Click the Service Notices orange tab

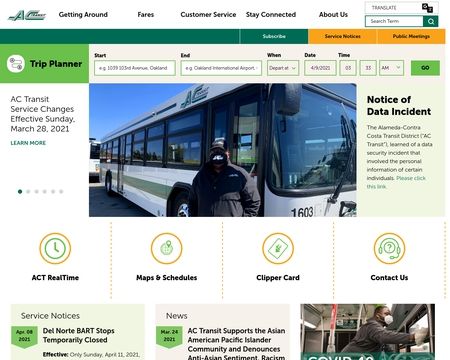pos(343,36)
